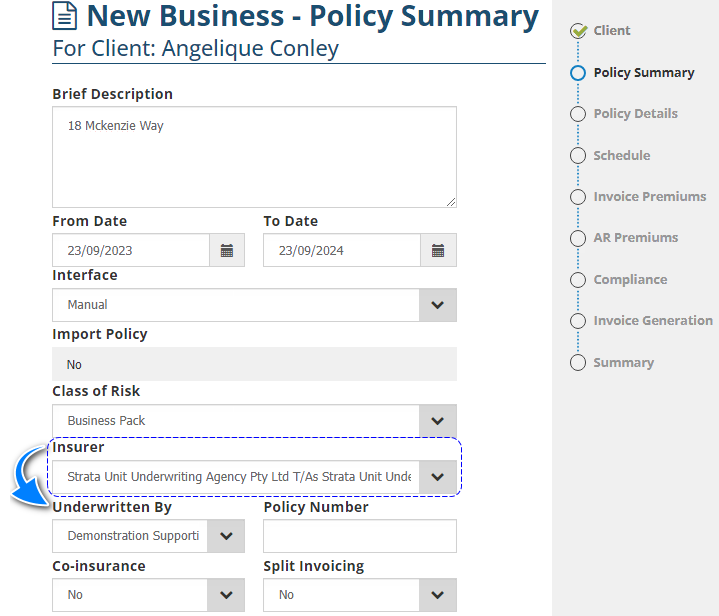Click the From Date text field

point(131,250)
